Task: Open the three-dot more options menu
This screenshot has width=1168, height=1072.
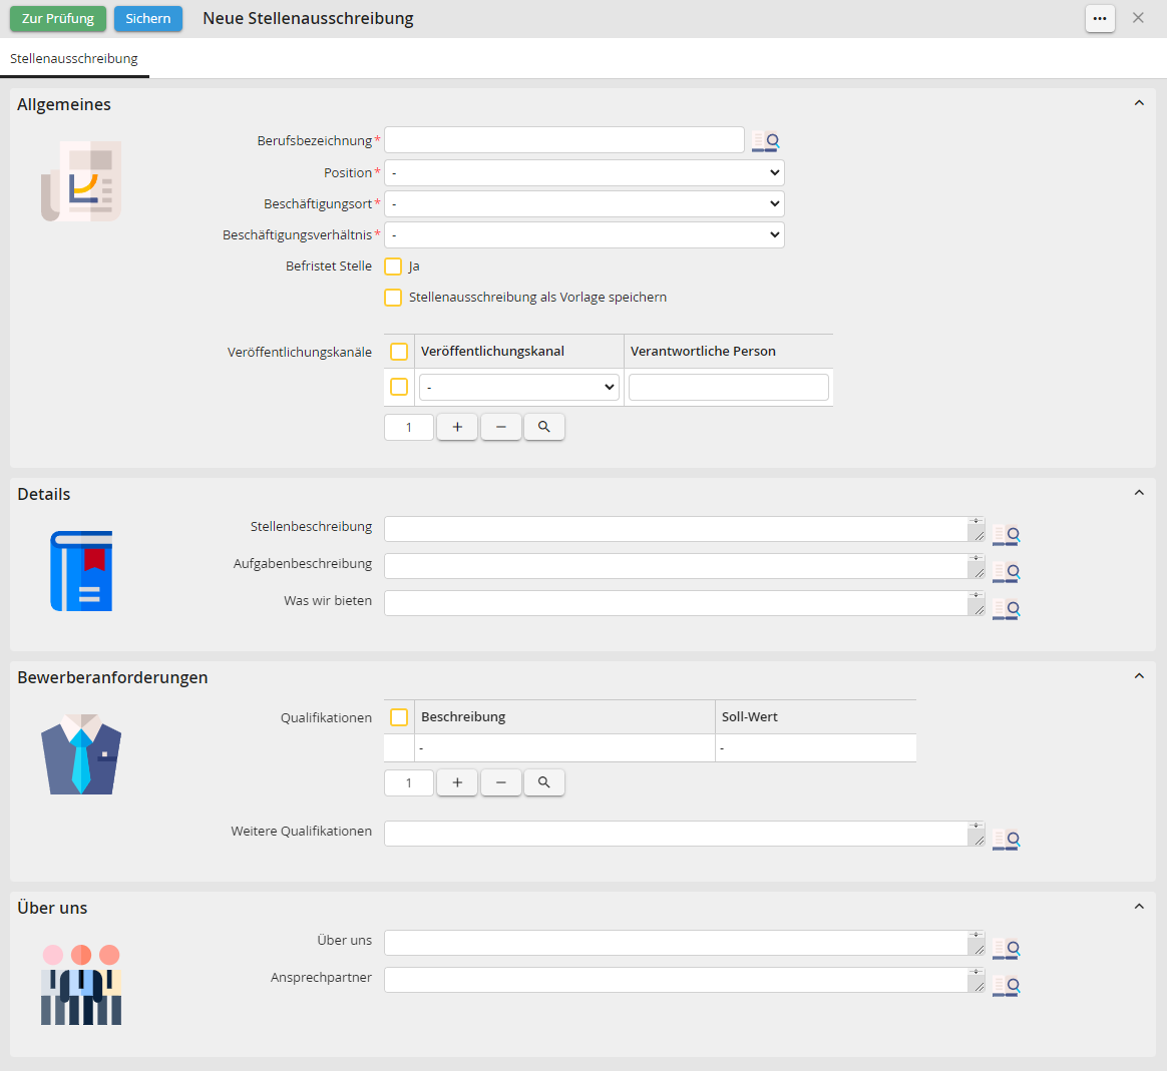Action: click(1100, 18)
